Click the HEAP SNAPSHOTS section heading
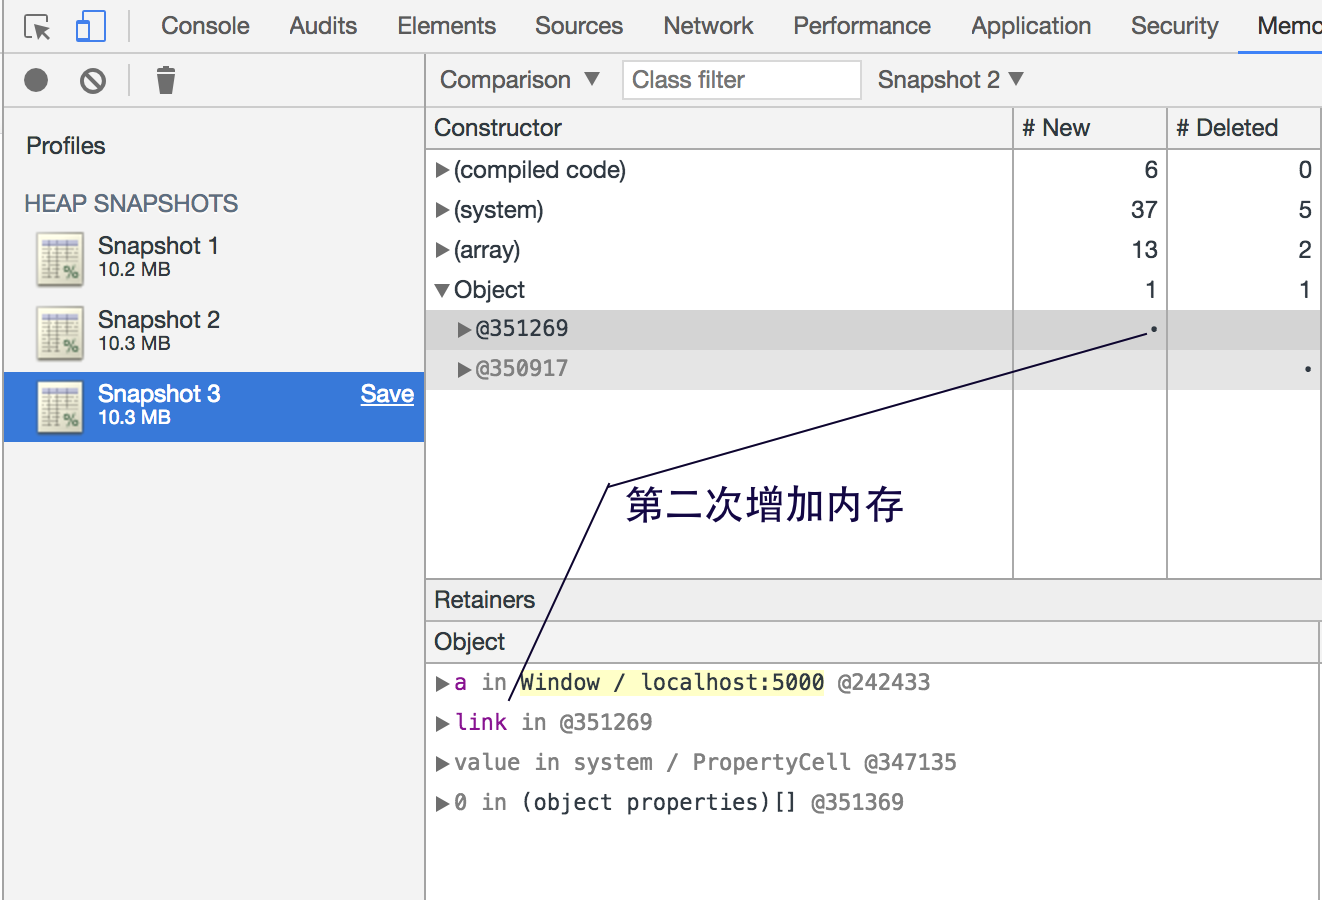This screenshot has width=1322, height=900. click(131, 204)
